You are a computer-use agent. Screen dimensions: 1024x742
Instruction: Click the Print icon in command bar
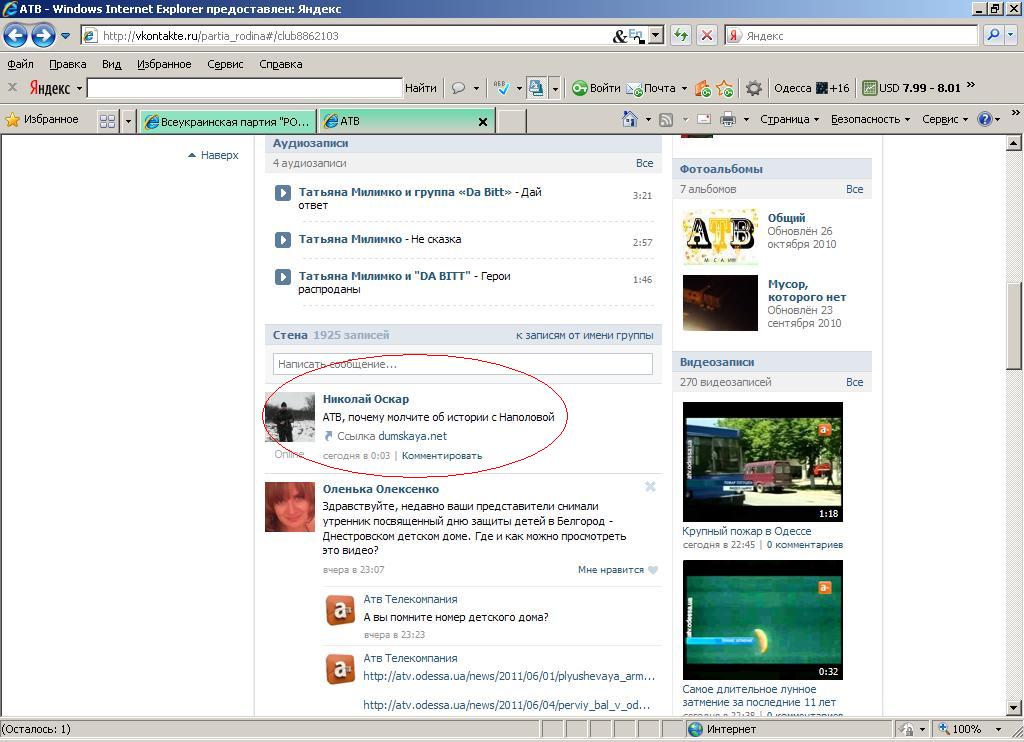click(x=728, y=119)
